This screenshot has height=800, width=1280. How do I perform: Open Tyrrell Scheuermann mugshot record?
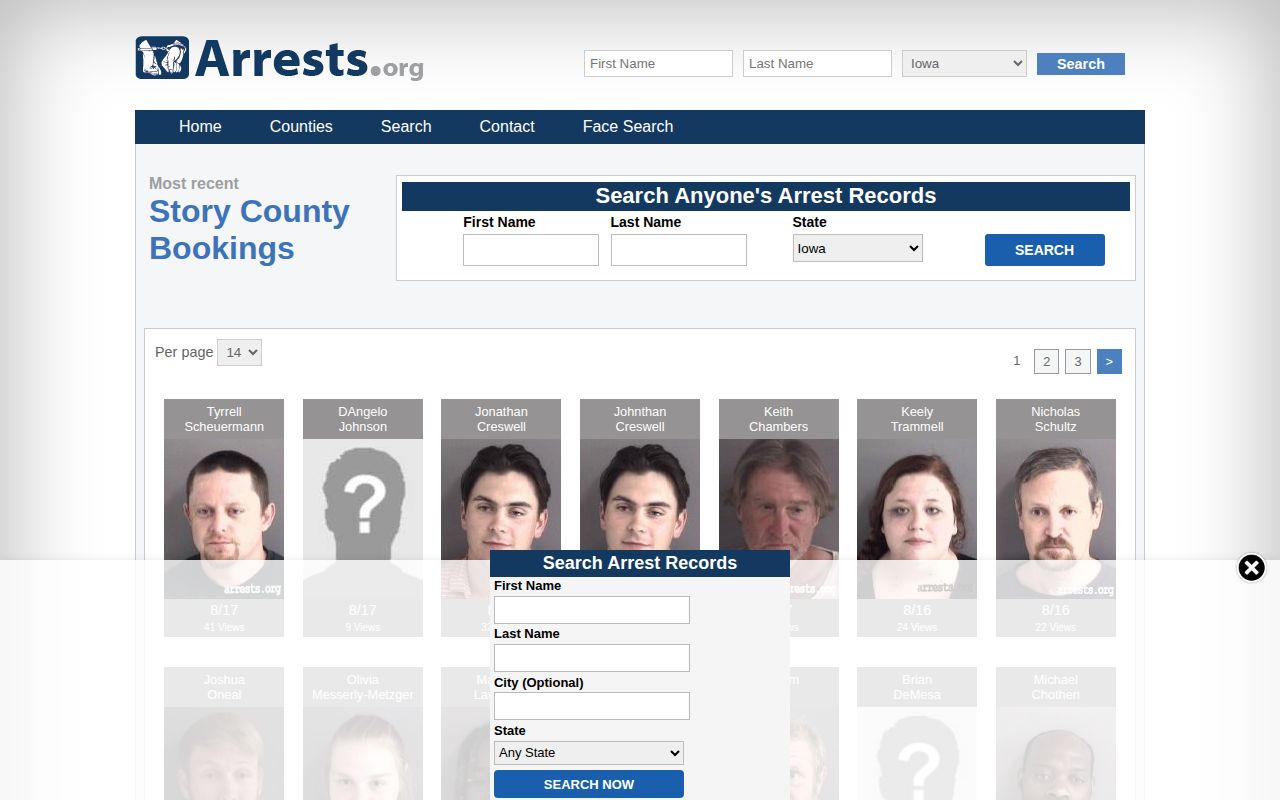[x=224, y=518]
